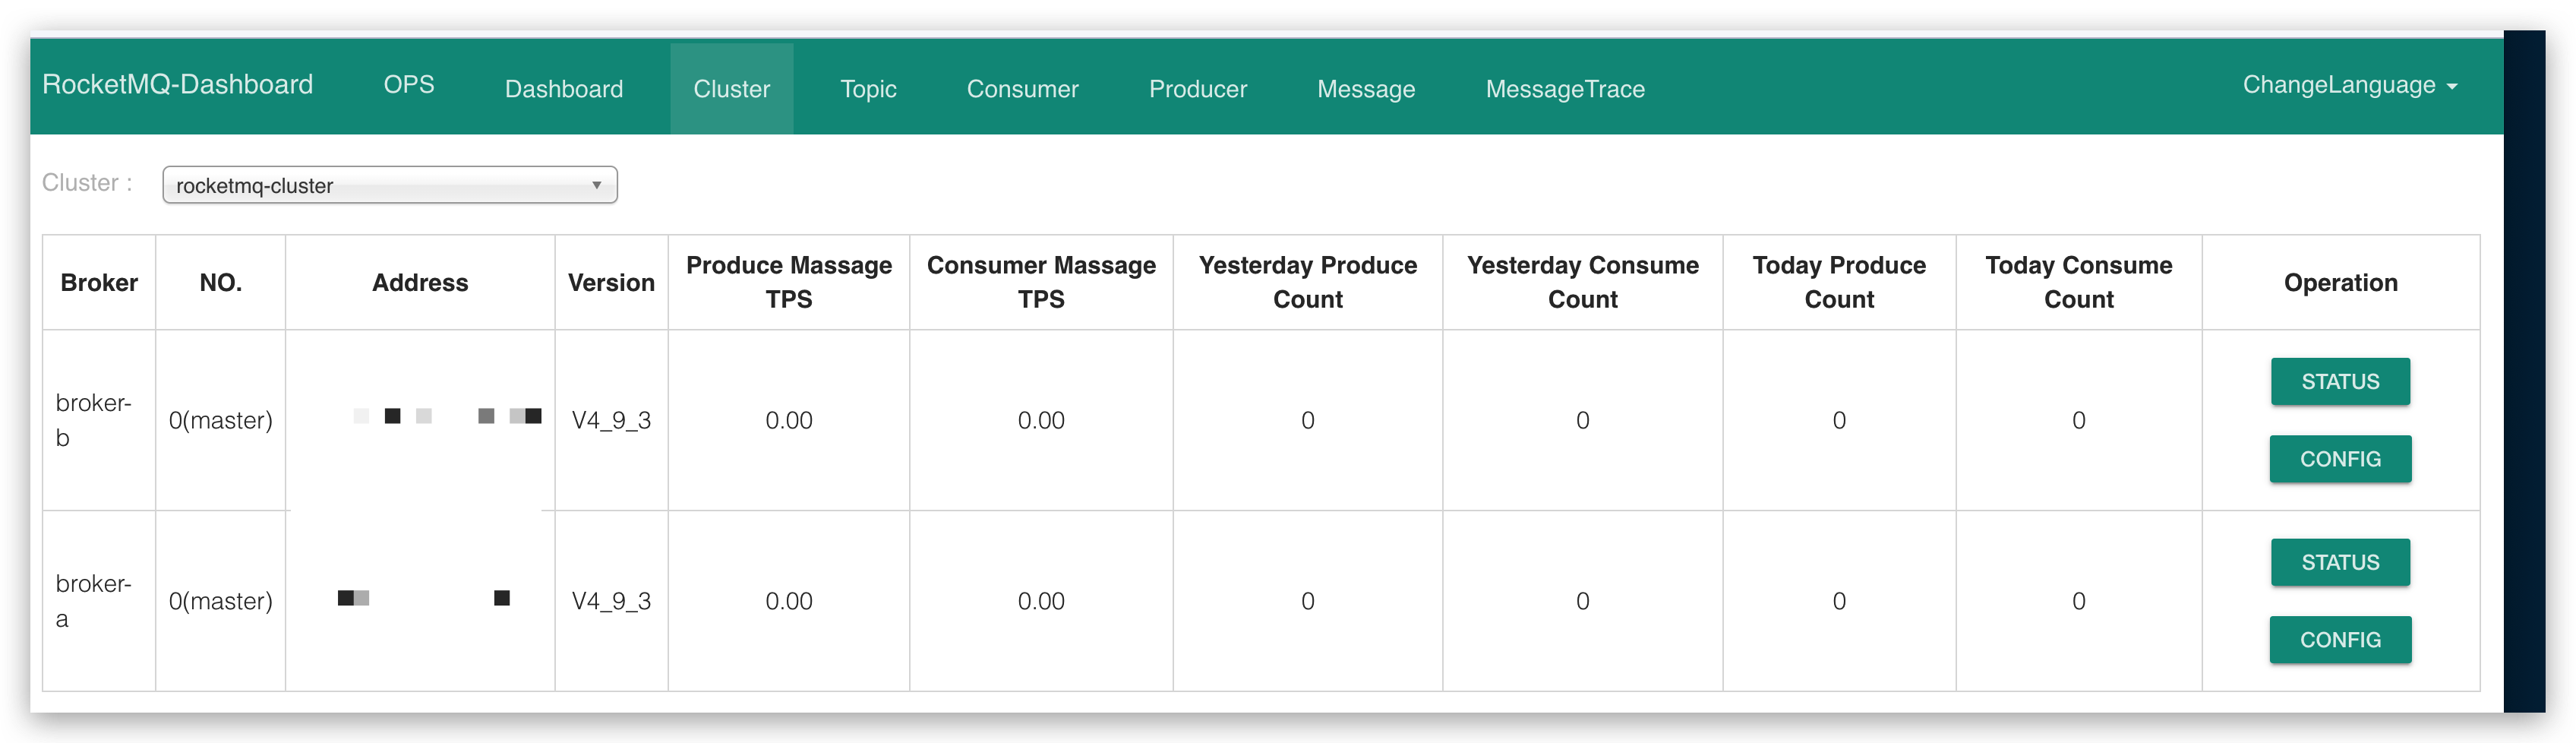
Task: Click 0(master) in the broker-a row
Action: point(220,601)
